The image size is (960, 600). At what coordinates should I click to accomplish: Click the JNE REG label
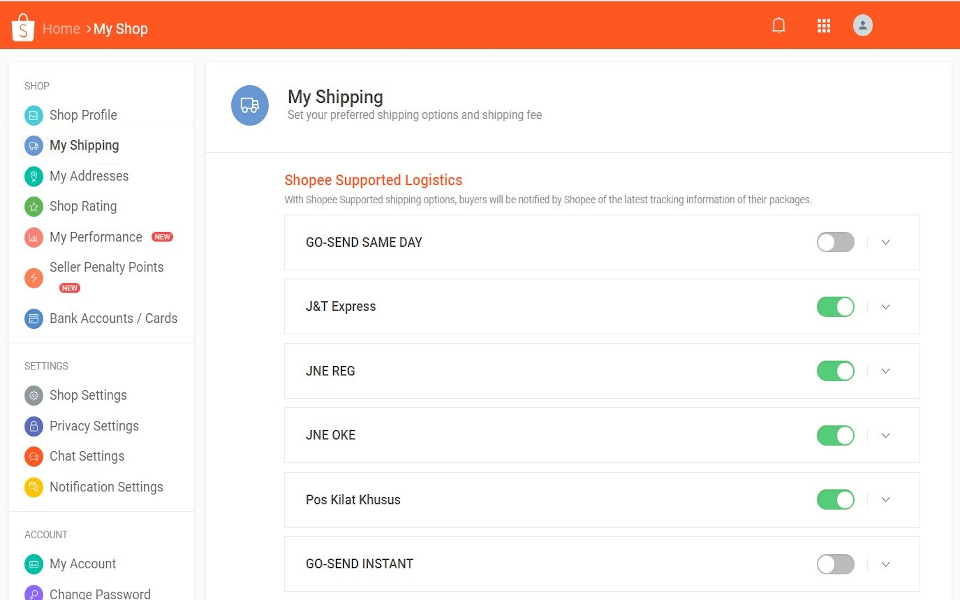tap(331, 371)
